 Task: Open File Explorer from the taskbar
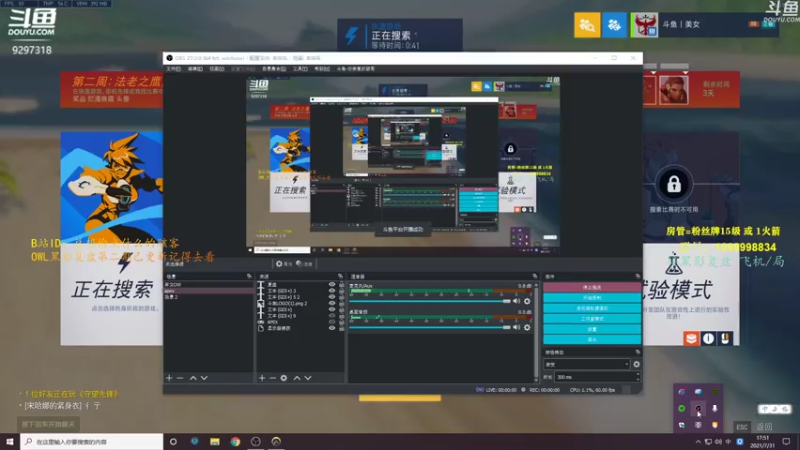click(x=215, y=441)
